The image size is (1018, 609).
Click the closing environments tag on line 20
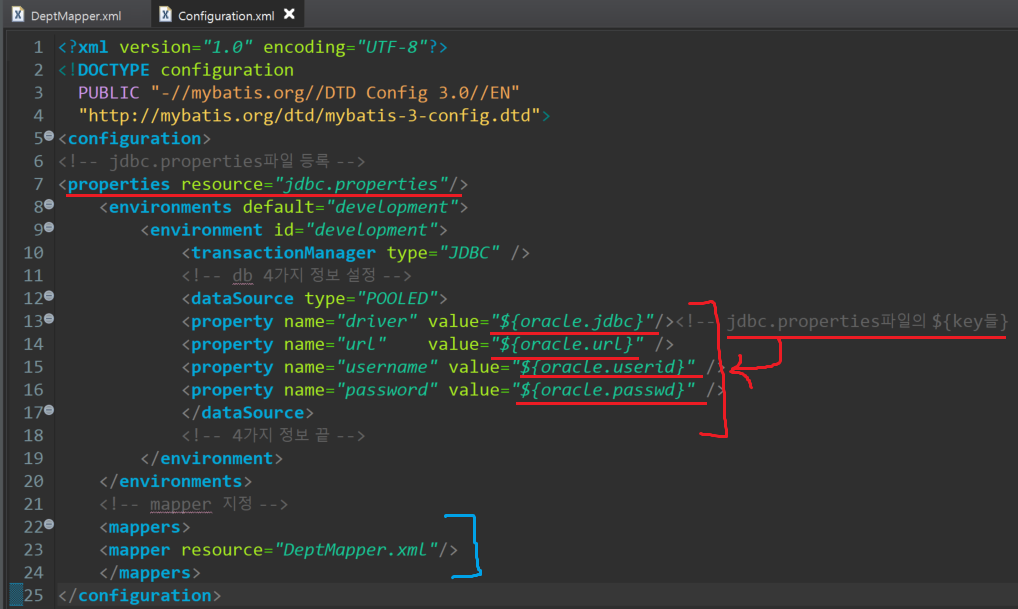[176, 481]
